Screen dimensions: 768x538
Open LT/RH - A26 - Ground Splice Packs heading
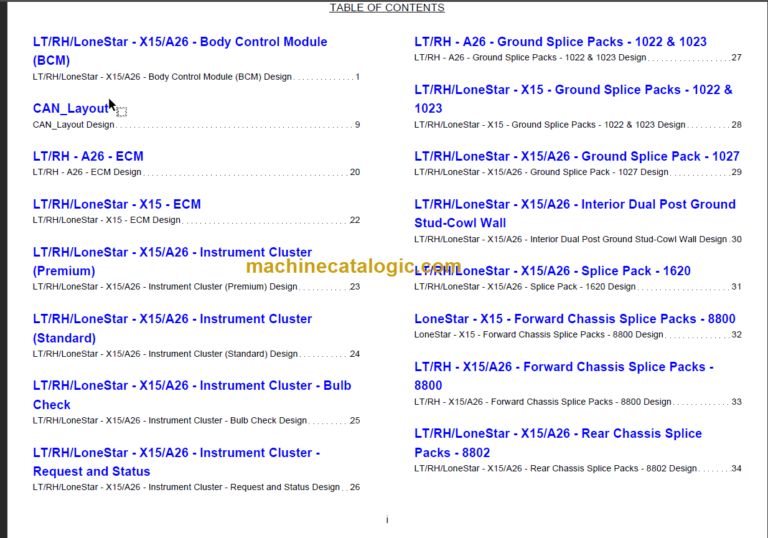(x=560, y=42)
